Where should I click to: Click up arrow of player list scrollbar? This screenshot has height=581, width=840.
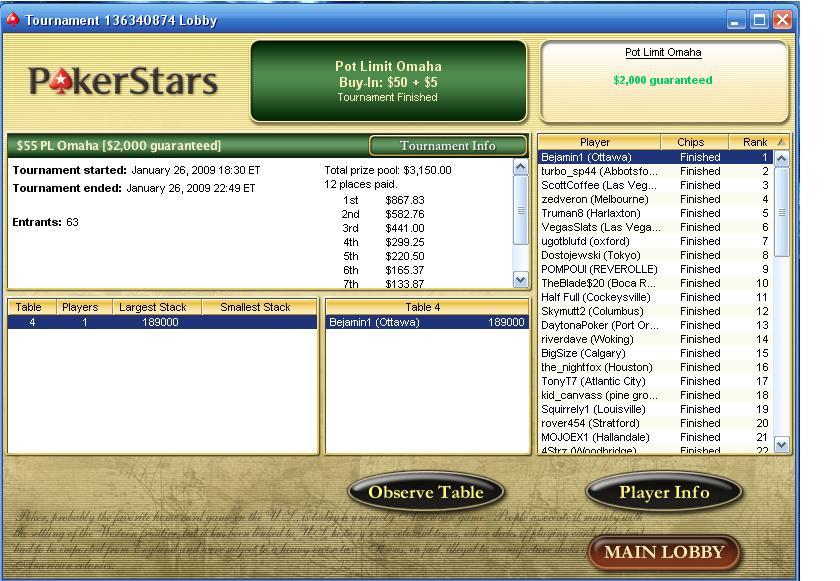pyautogui.click(x=782, y=159)
